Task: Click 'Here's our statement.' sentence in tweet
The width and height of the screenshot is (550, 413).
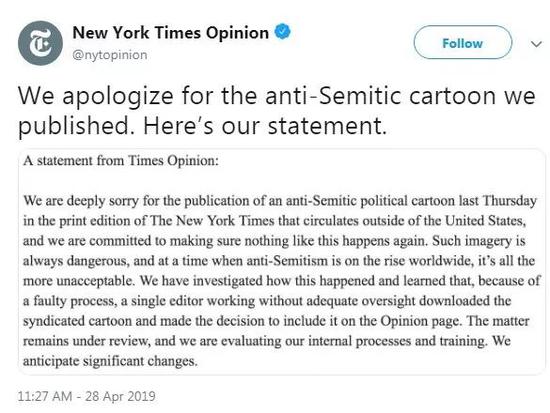Action: (x=265, y=126)
